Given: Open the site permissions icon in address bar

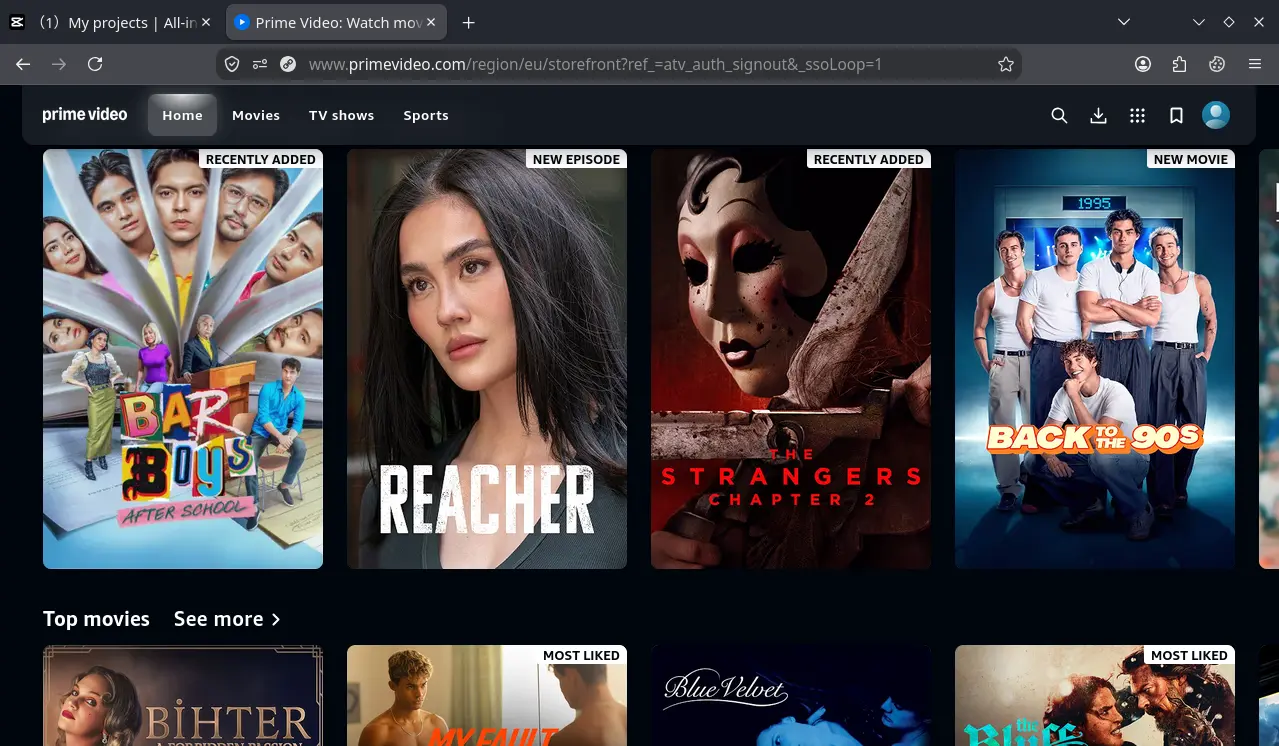Looking at the screenshot, I should (260, 64).
